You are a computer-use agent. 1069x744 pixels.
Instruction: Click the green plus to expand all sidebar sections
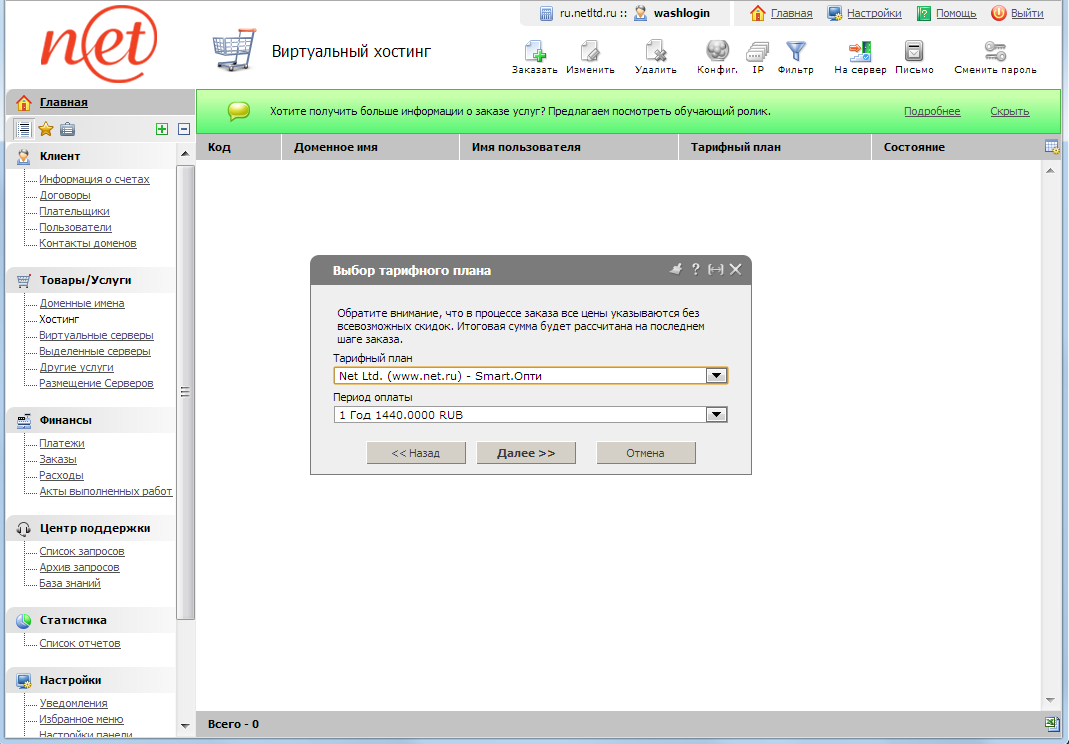[x=162, y=128]
